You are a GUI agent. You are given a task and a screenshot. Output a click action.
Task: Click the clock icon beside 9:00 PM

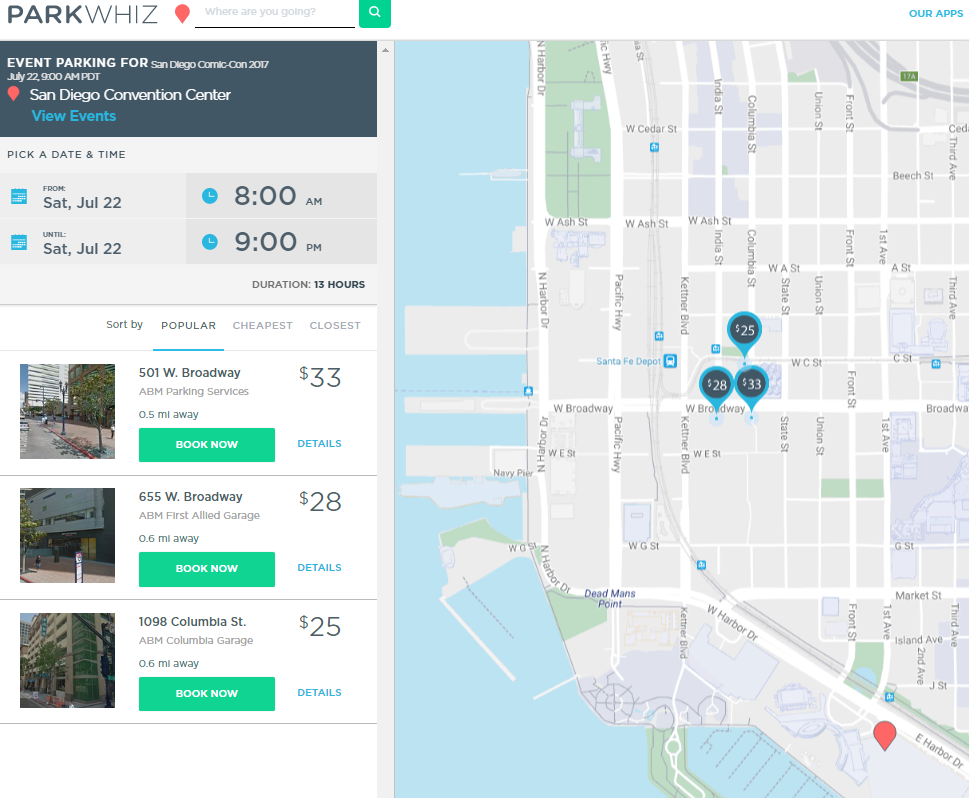click(210, 242)
